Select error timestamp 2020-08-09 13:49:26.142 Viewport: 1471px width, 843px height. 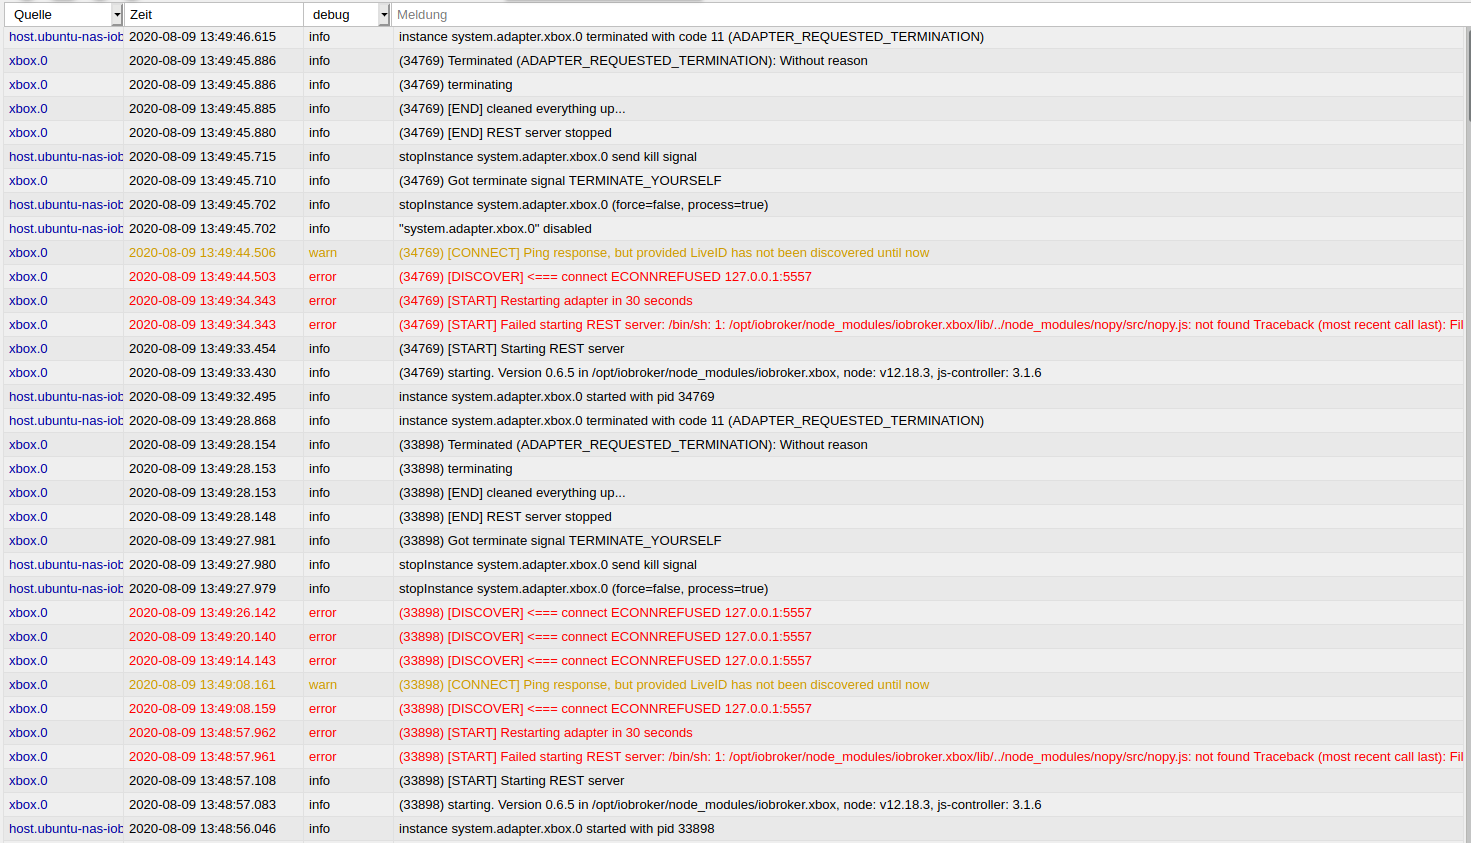202,613
